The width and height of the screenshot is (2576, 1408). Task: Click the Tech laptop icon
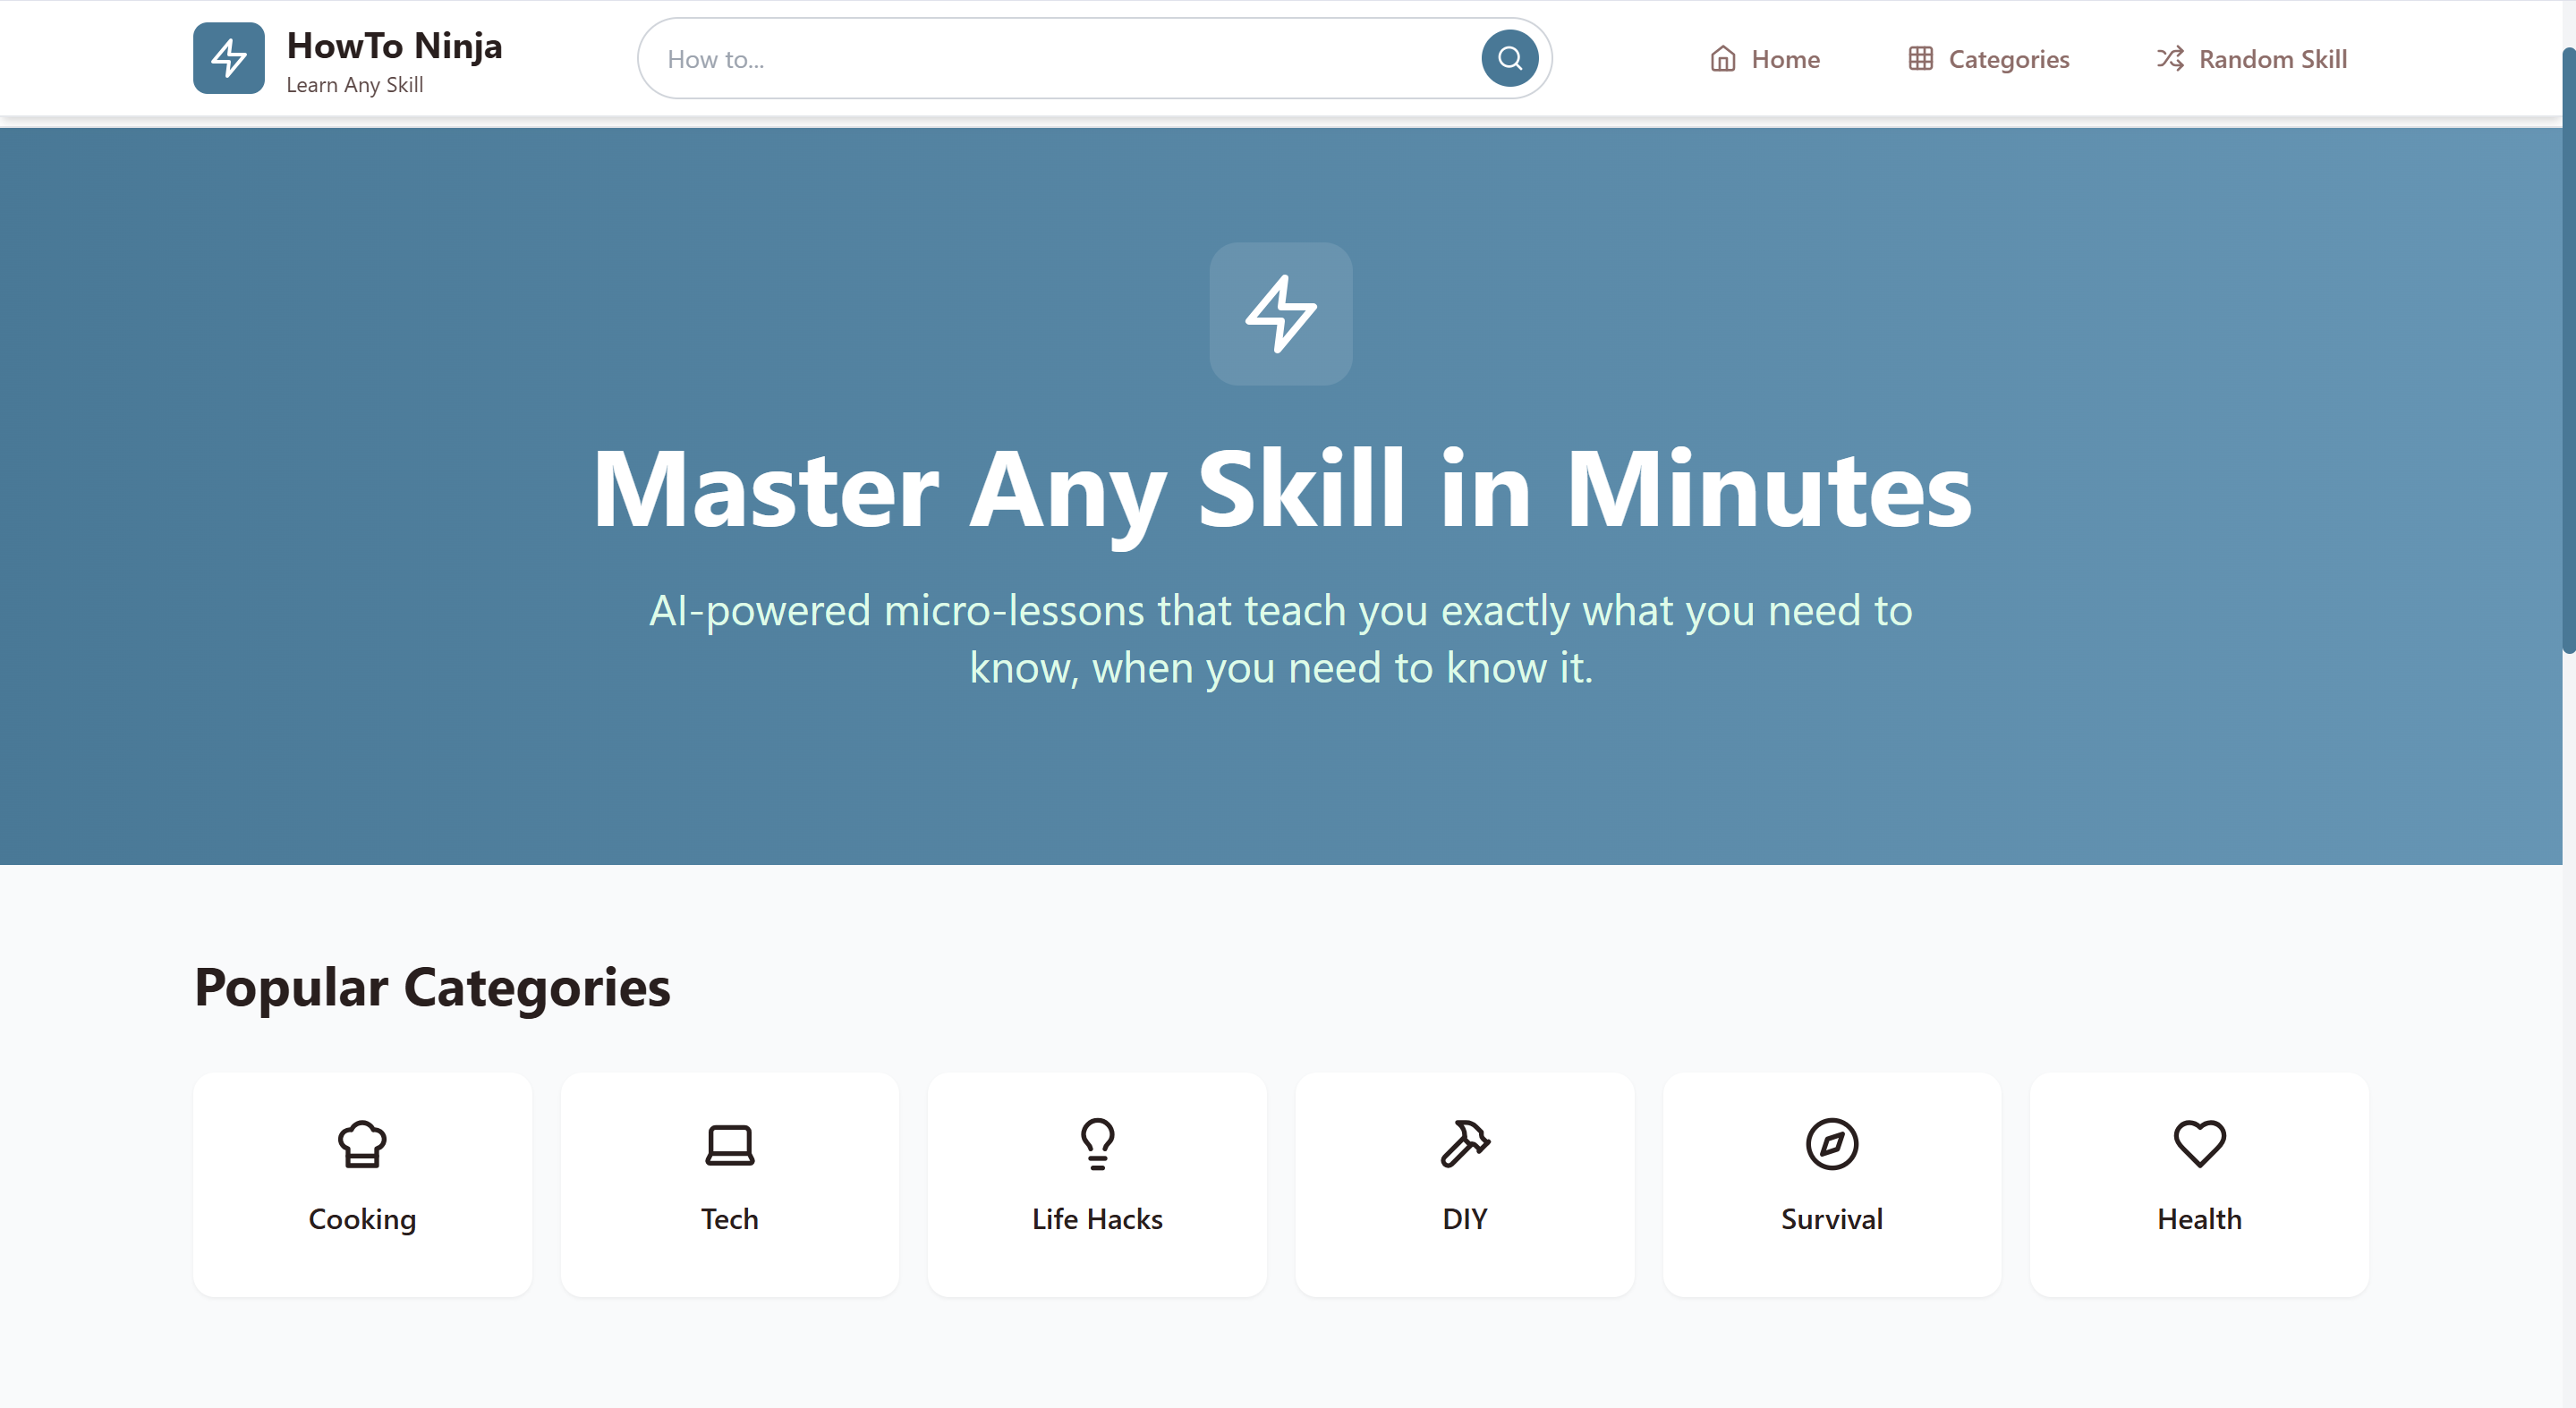click(729, 1143)
